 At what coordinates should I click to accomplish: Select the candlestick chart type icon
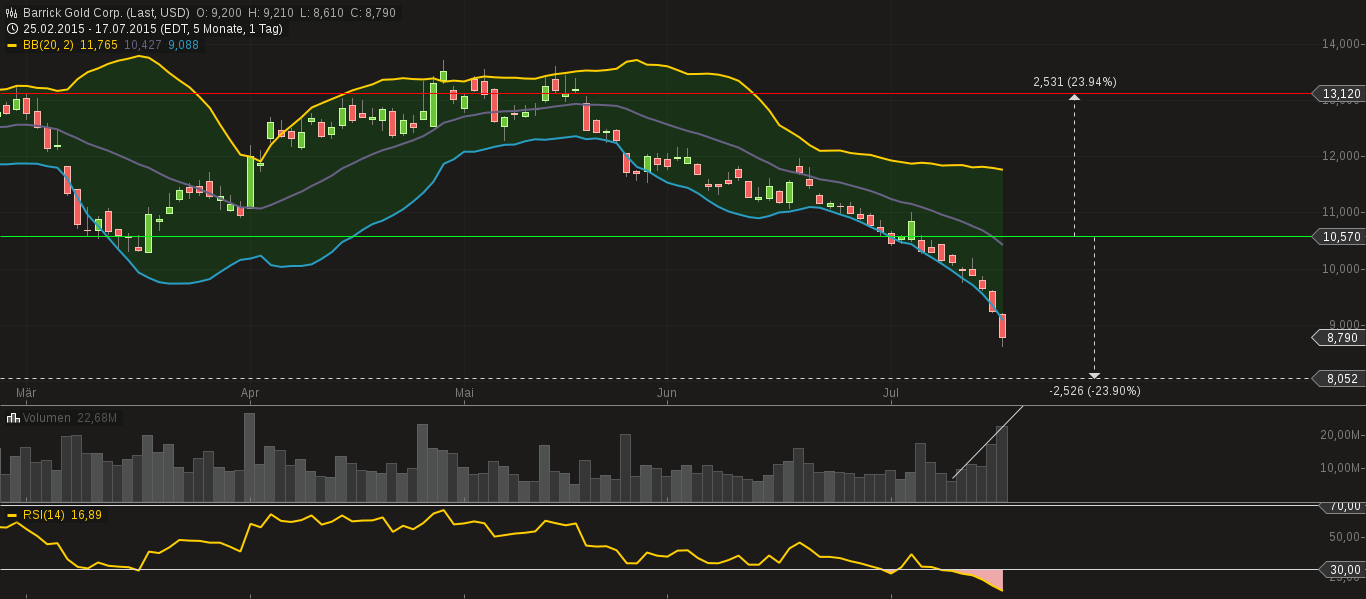(x=10, y=13)
